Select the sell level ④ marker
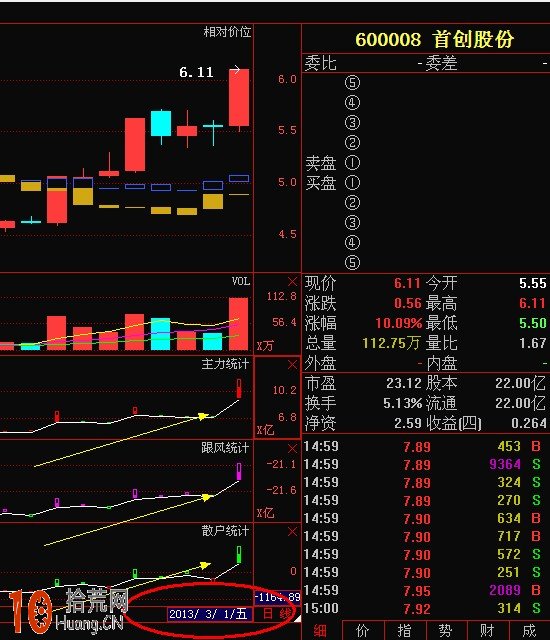Viewport: 550px width, 640px height. 353,102
